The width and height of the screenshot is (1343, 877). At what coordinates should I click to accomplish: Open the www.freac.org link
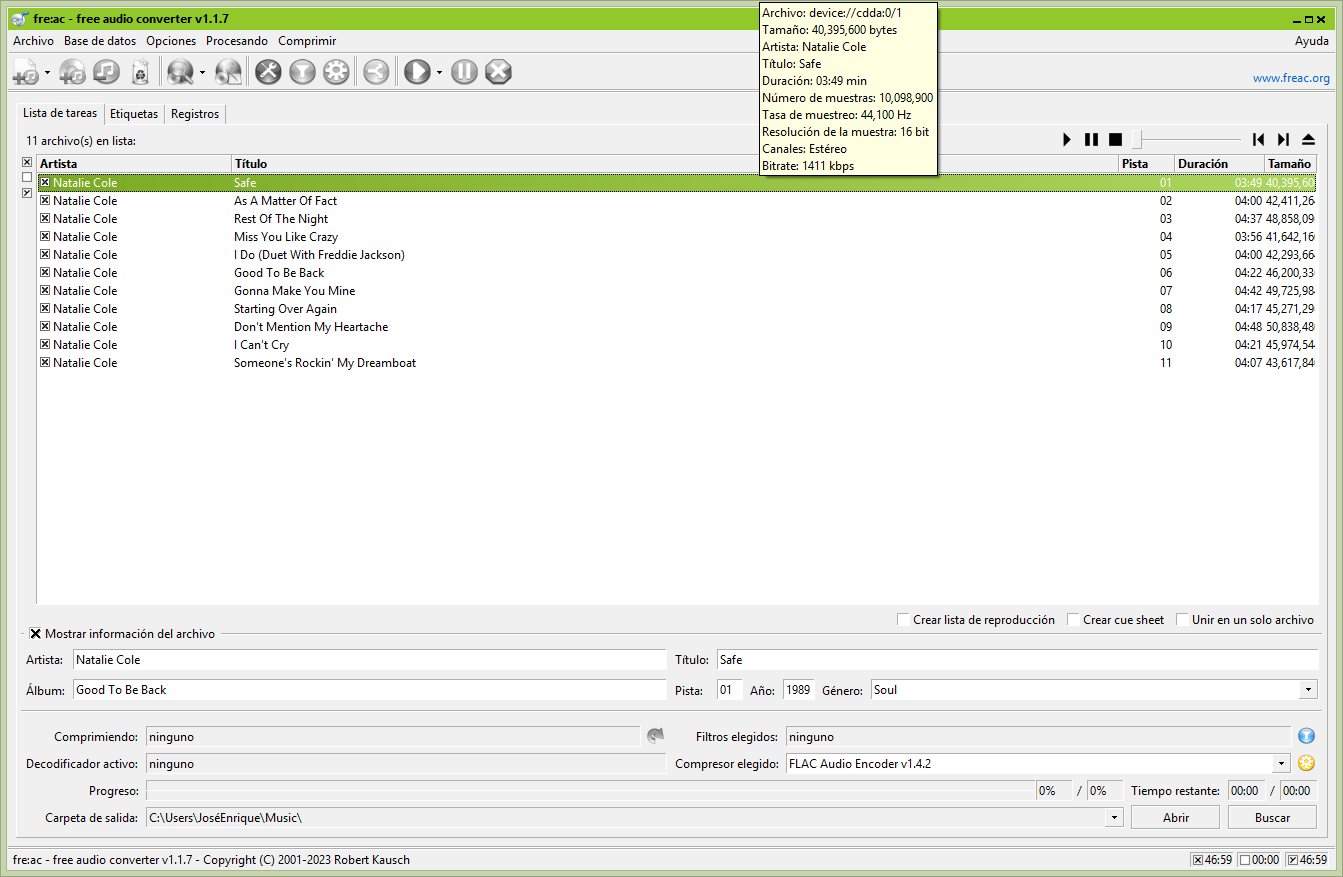tap(1291, 78)
